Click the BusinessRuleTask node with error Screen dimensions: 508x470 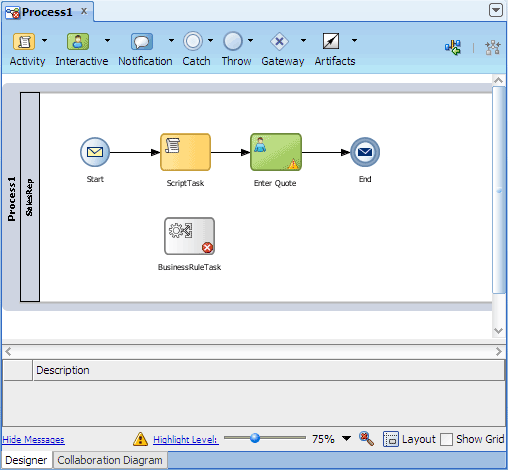(x=189, y=236)
